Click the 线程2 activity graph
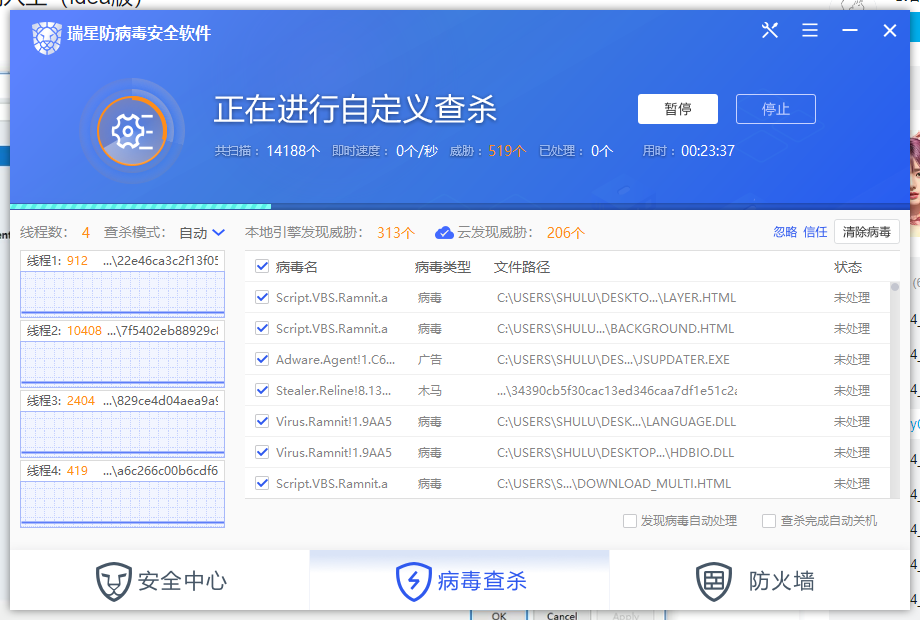This screenshot has height=620, width=920. point(123,363)
